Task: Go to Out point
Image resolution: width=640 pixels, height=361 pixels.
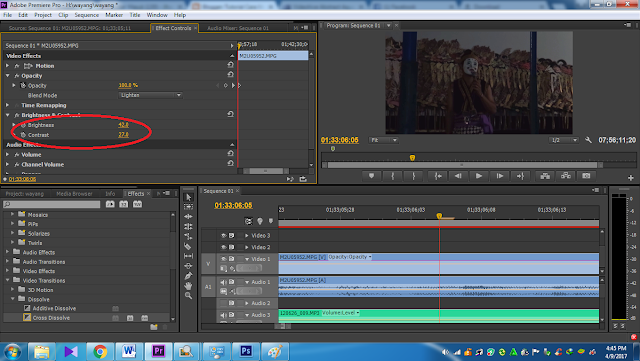Action: [520, 176]
